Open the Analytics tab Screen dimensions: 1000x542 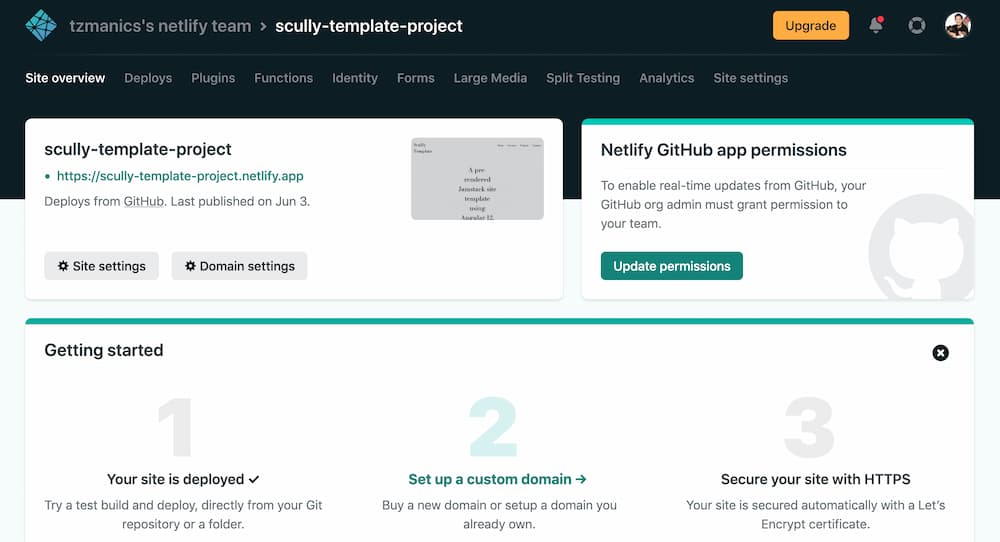coord(667,78)
